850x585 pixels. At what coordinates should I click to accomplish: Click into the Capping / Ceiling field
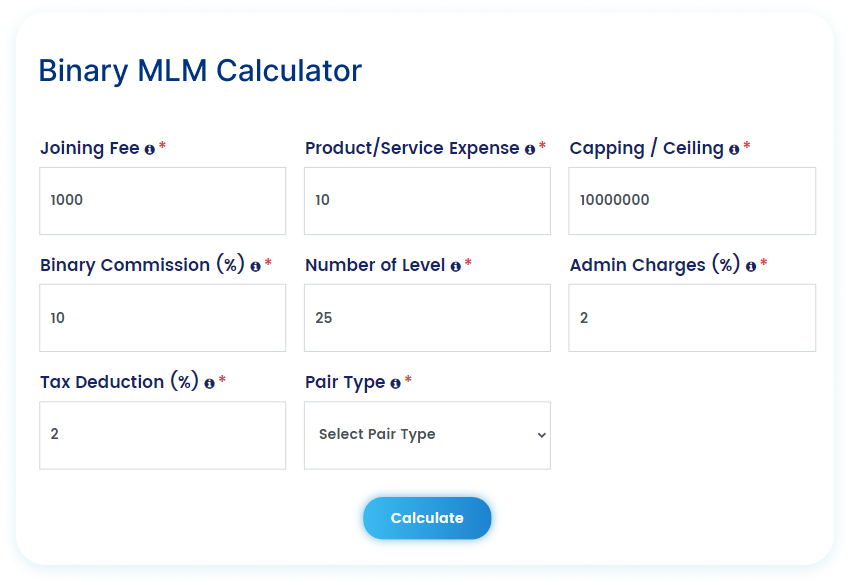pyautogui.click(x=692, y=201)
